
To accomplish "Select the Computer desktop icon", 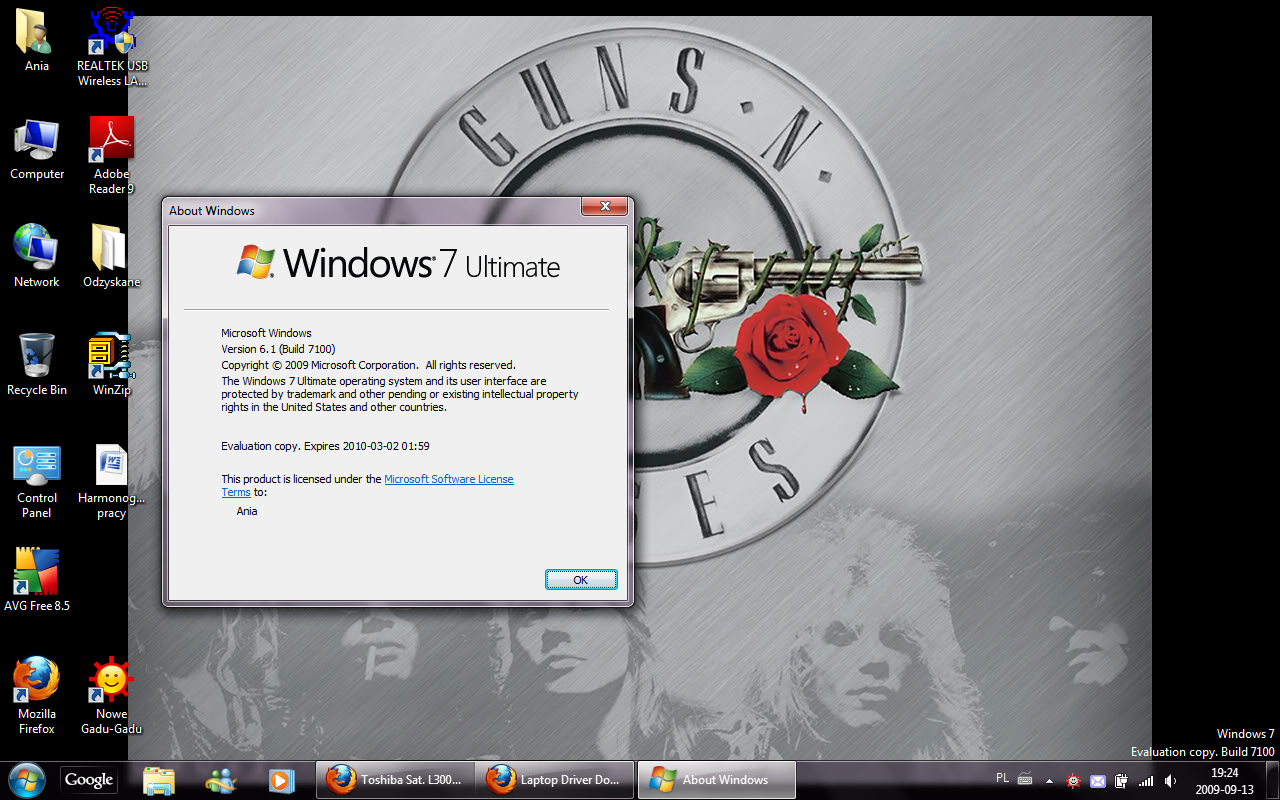I will tap(37, 150).
